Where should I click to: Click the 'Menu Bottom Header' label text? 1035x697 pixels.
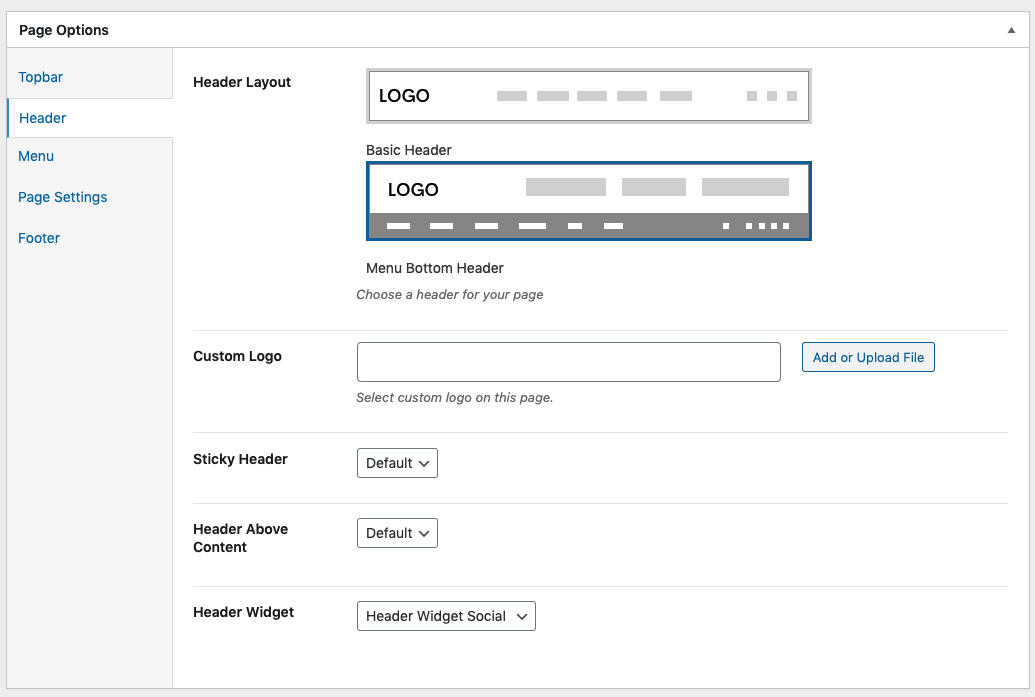coord(435,268)
